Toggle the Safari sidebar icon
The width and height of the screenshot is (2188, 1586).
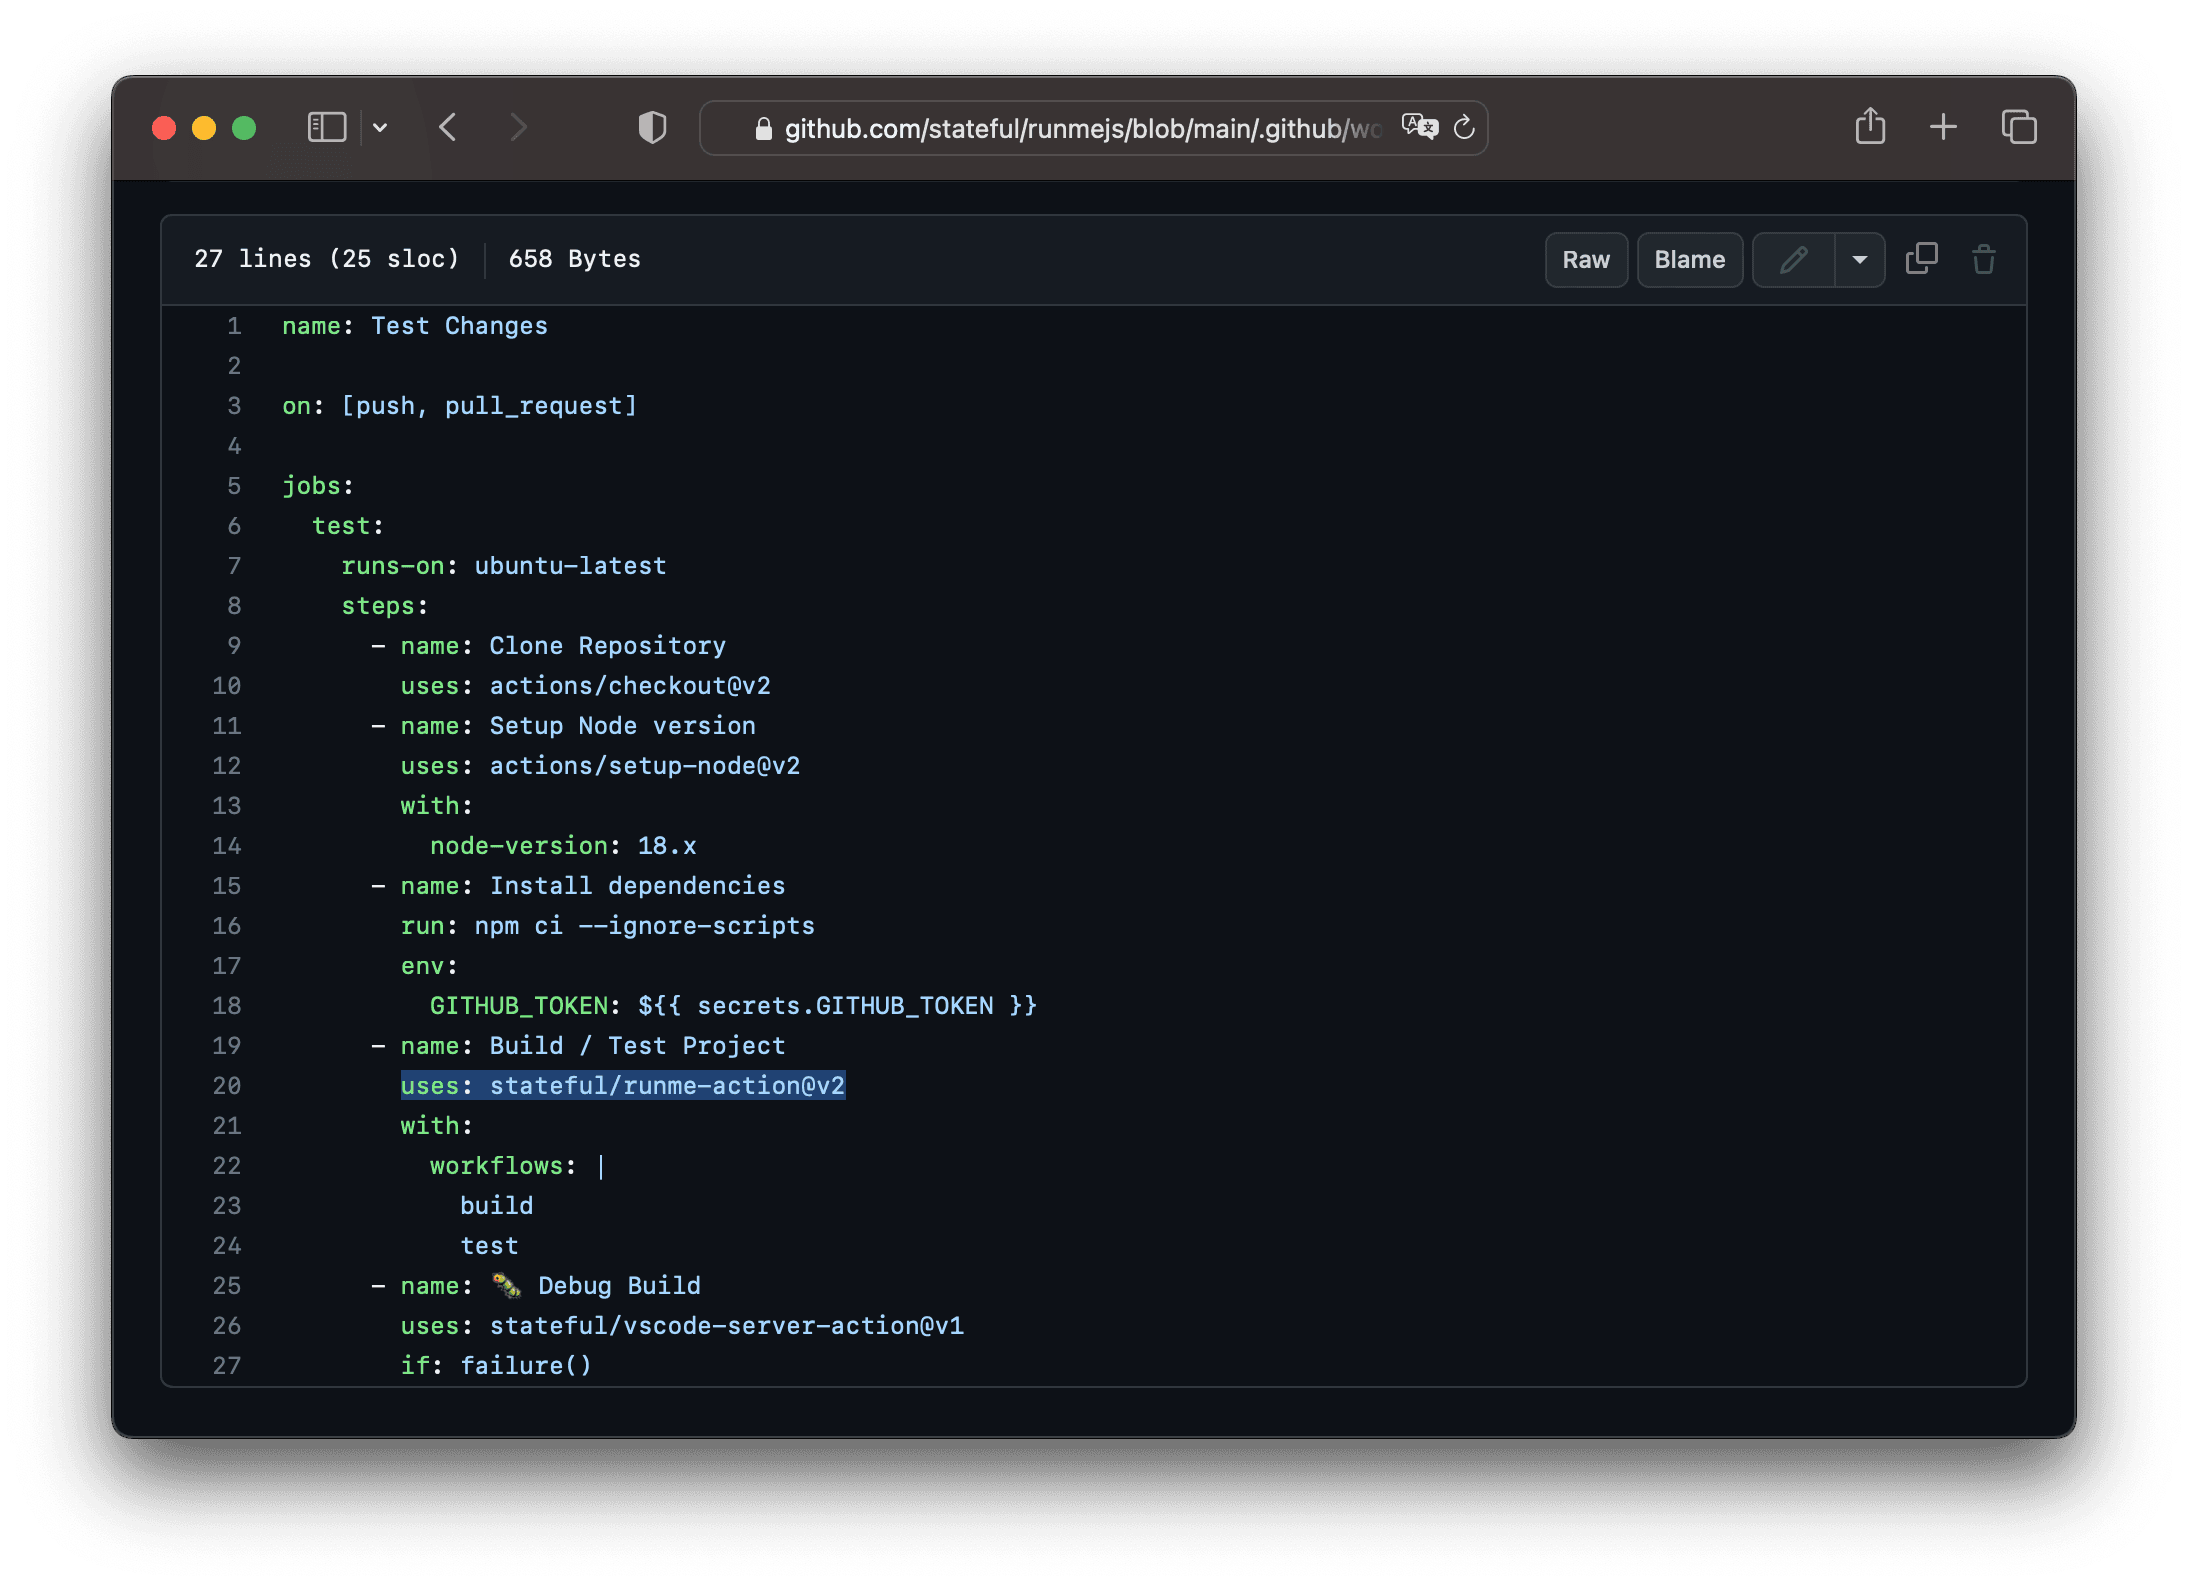point(326,128)
